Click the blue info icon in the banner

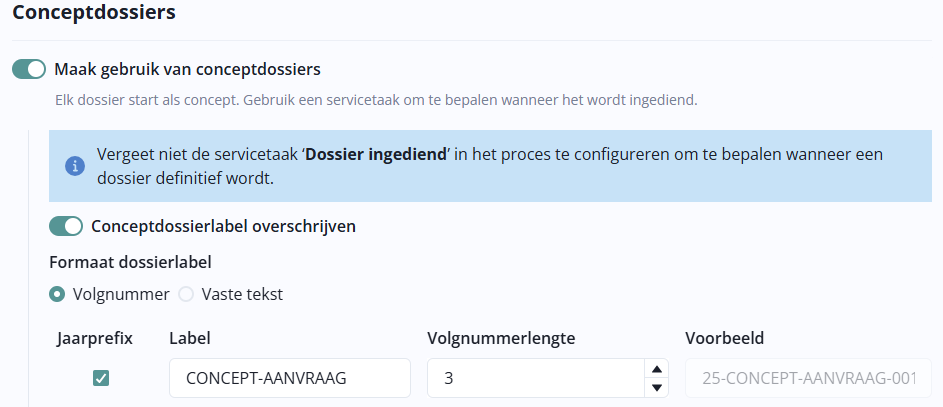[x=75, y=166]
